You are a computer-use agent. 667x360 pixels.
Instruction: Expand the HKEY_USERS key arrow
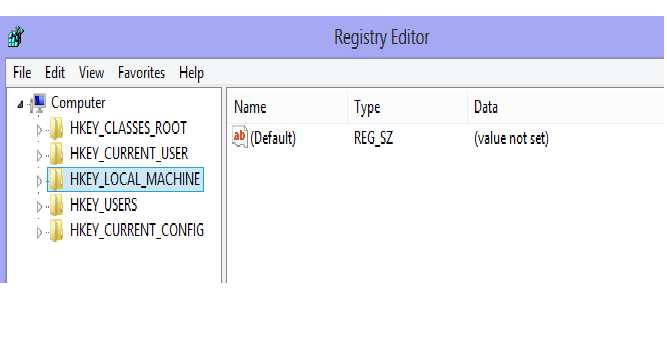(x=39, y=207)
